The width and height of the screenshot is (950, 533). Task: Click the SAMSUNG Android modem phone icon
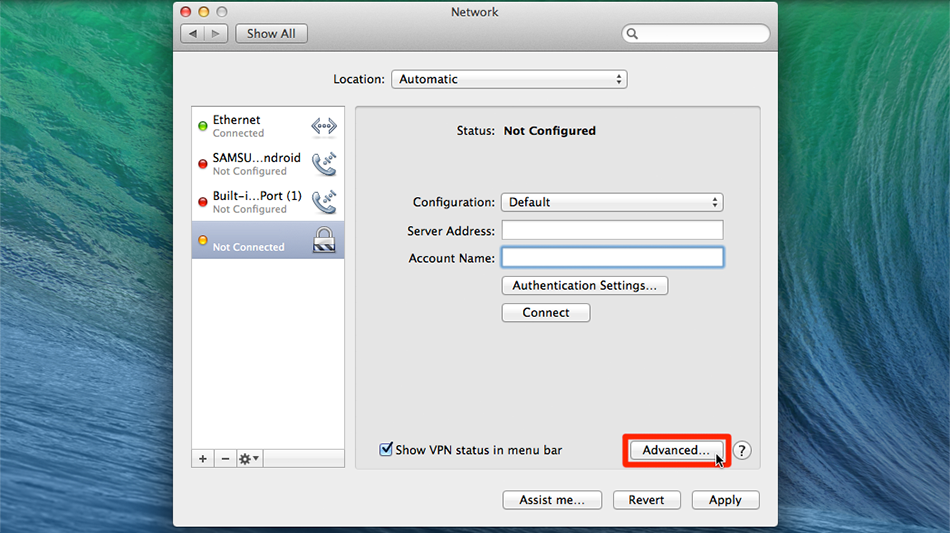pos(323,164)
